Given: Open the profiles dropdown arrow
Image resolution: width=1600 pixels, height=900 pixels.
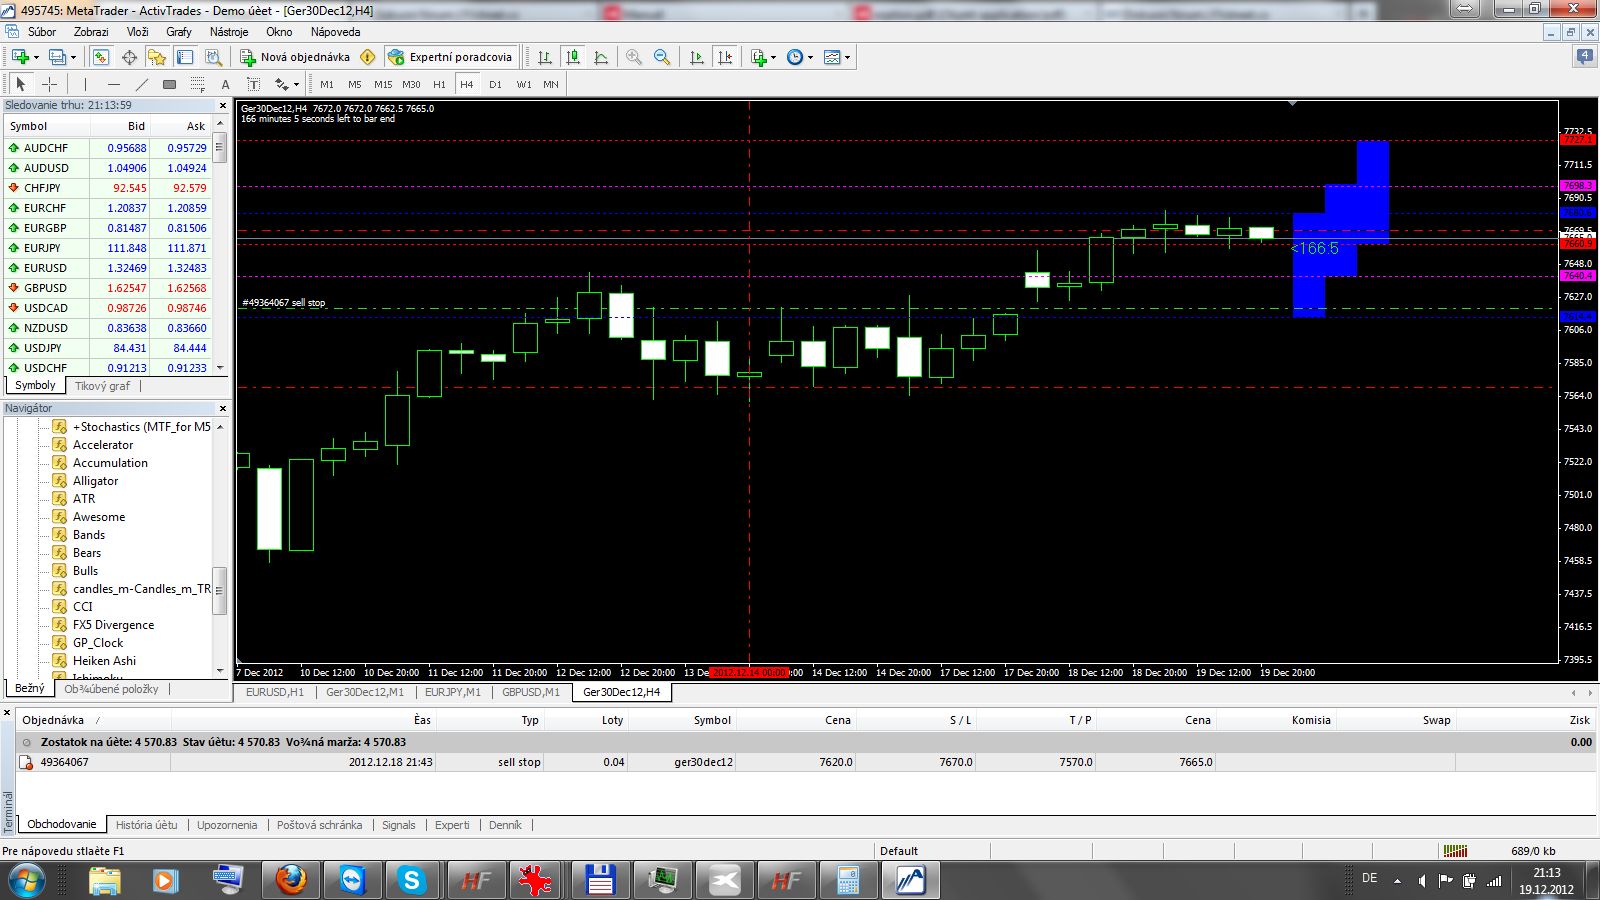Looking at the screenshot, I should point(73,57).
